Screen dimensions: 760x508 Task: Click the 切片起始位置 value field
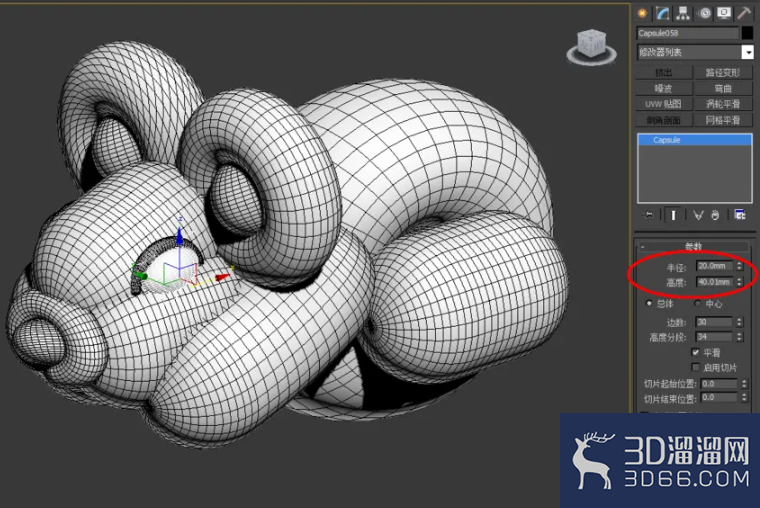click(719, 383)
